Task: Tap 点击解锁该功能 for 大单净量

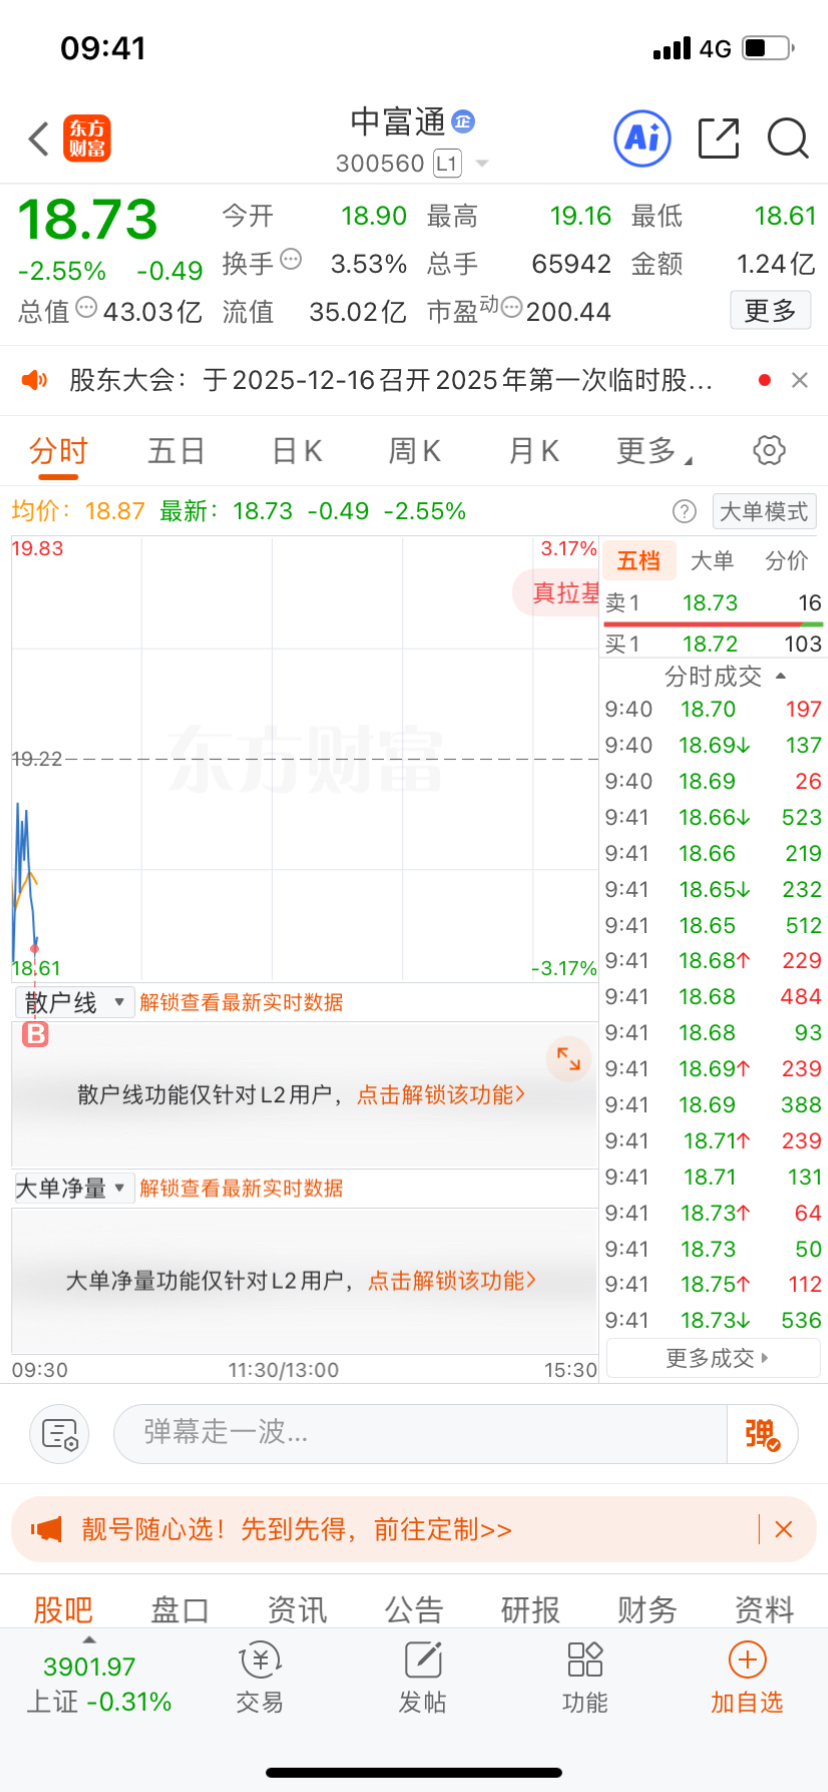Action: pos(452,1281)
